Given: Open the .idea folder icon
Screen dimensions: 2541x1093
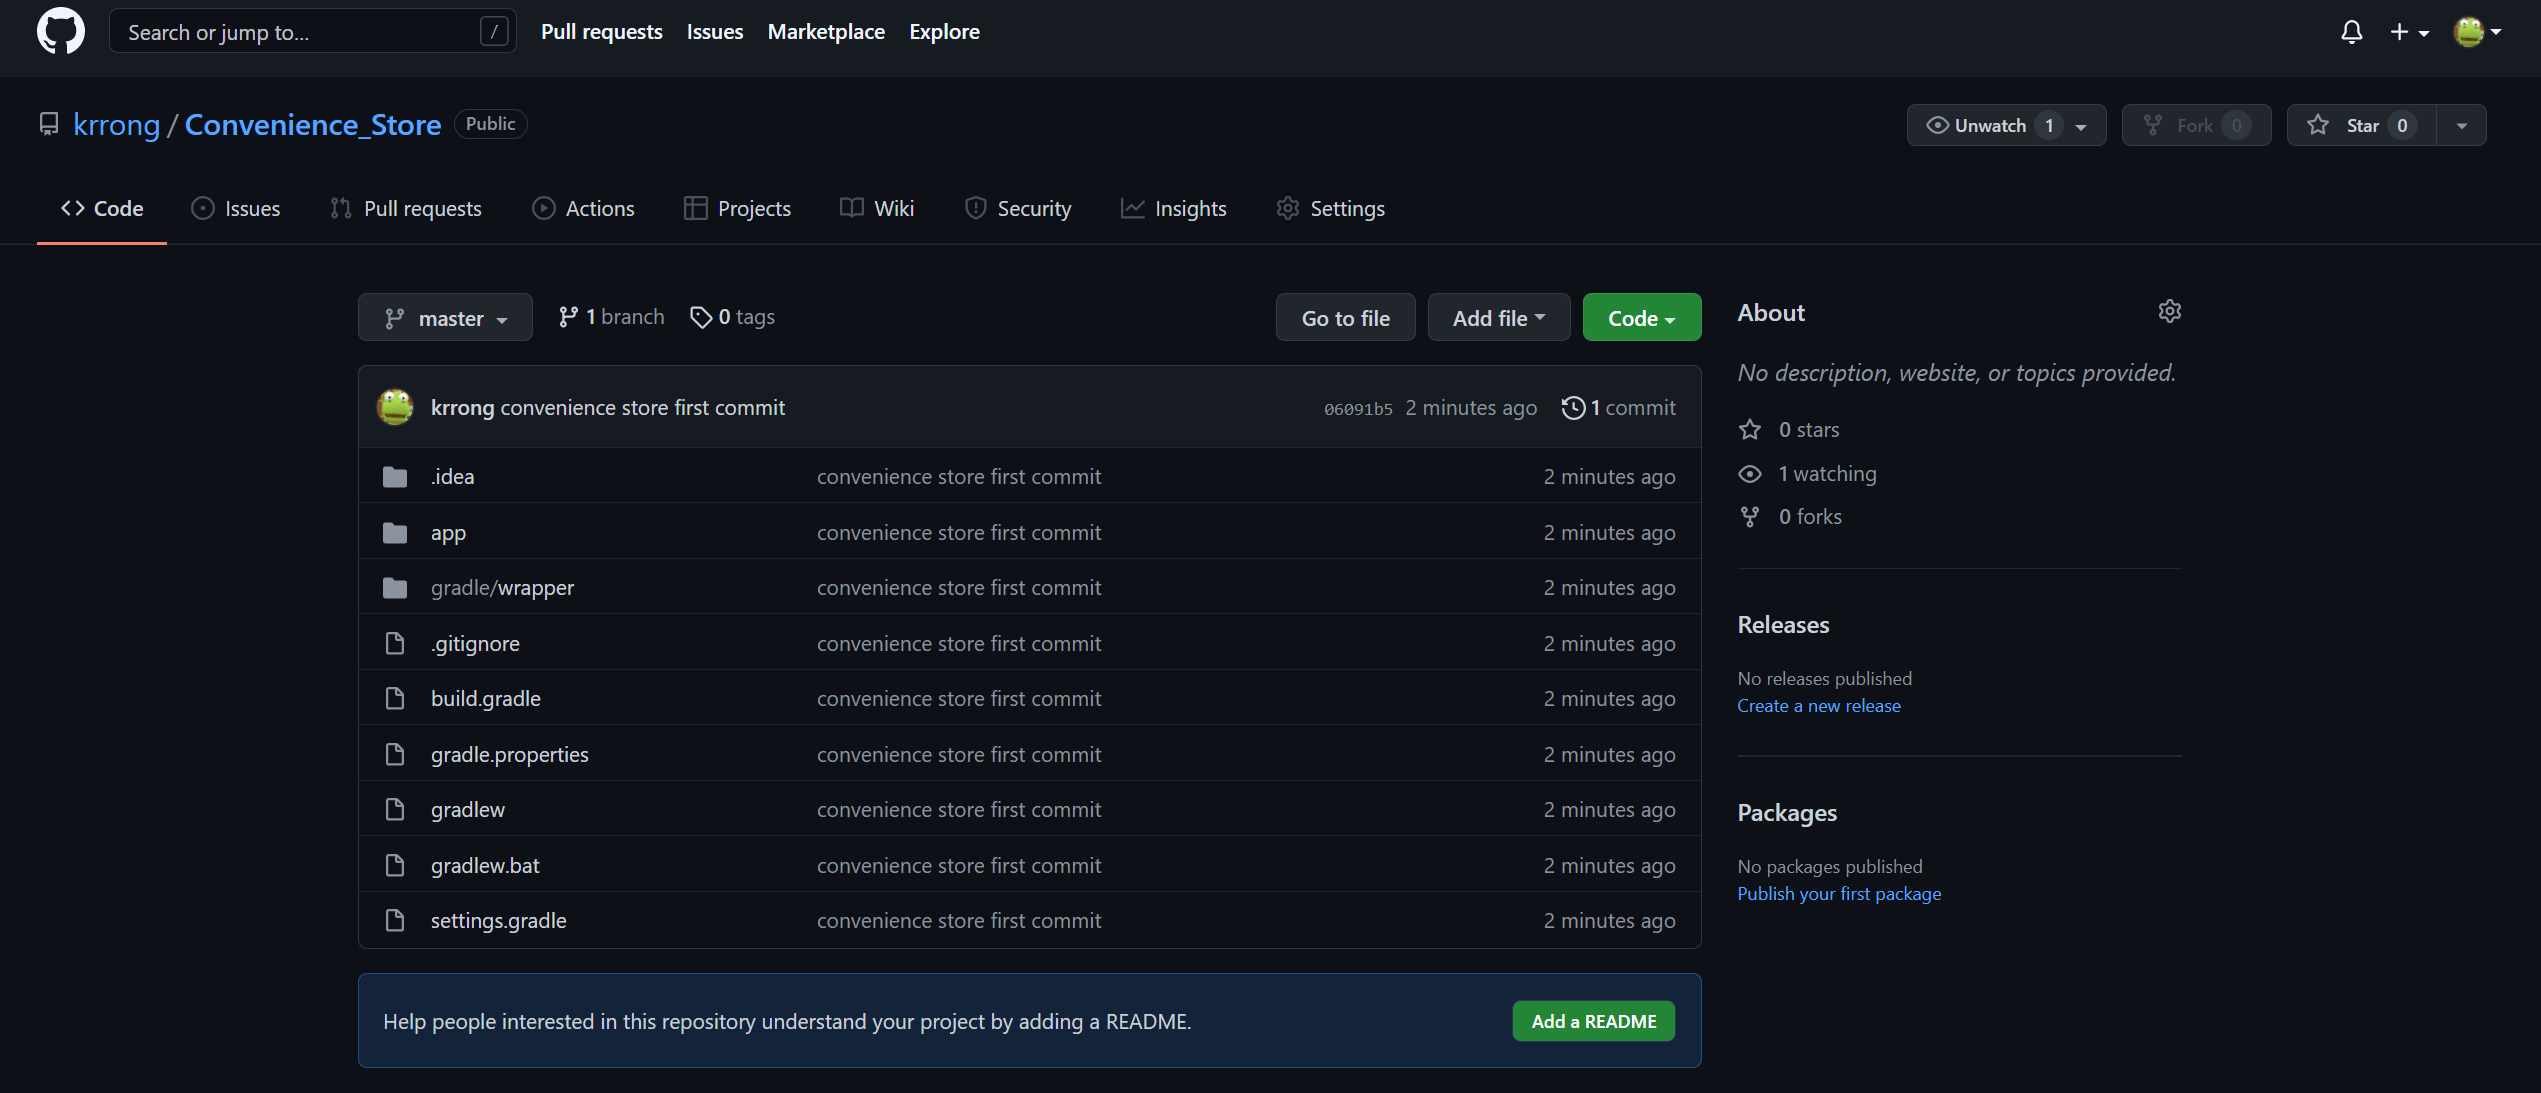Looking at the screenshot, I should point(395,477).
